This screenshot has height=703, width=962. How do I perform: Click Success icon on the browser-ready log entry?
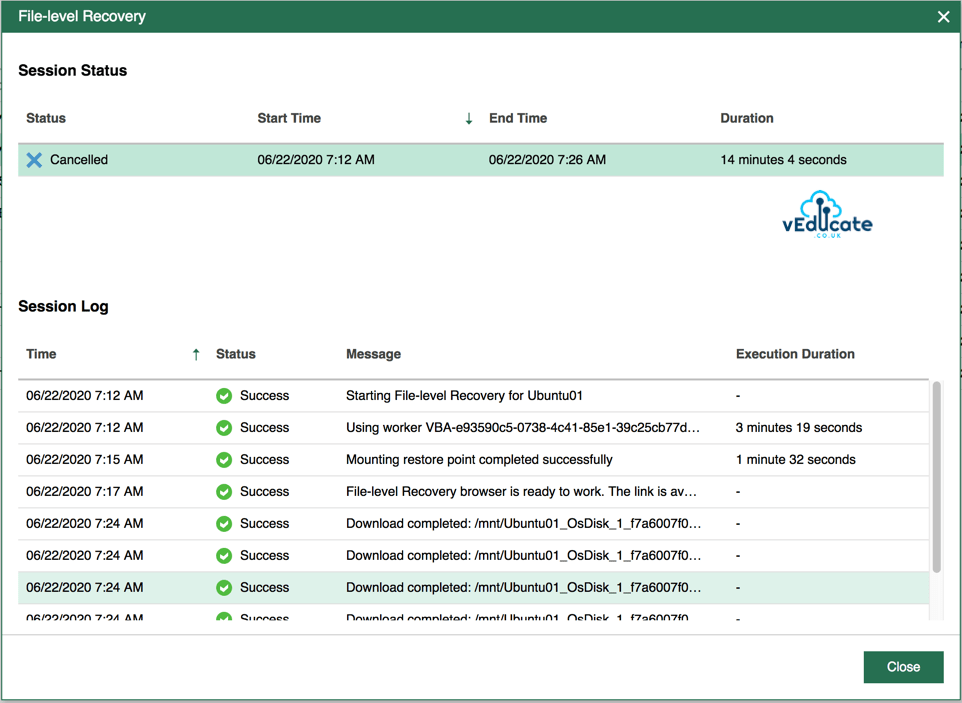[223, 491]
